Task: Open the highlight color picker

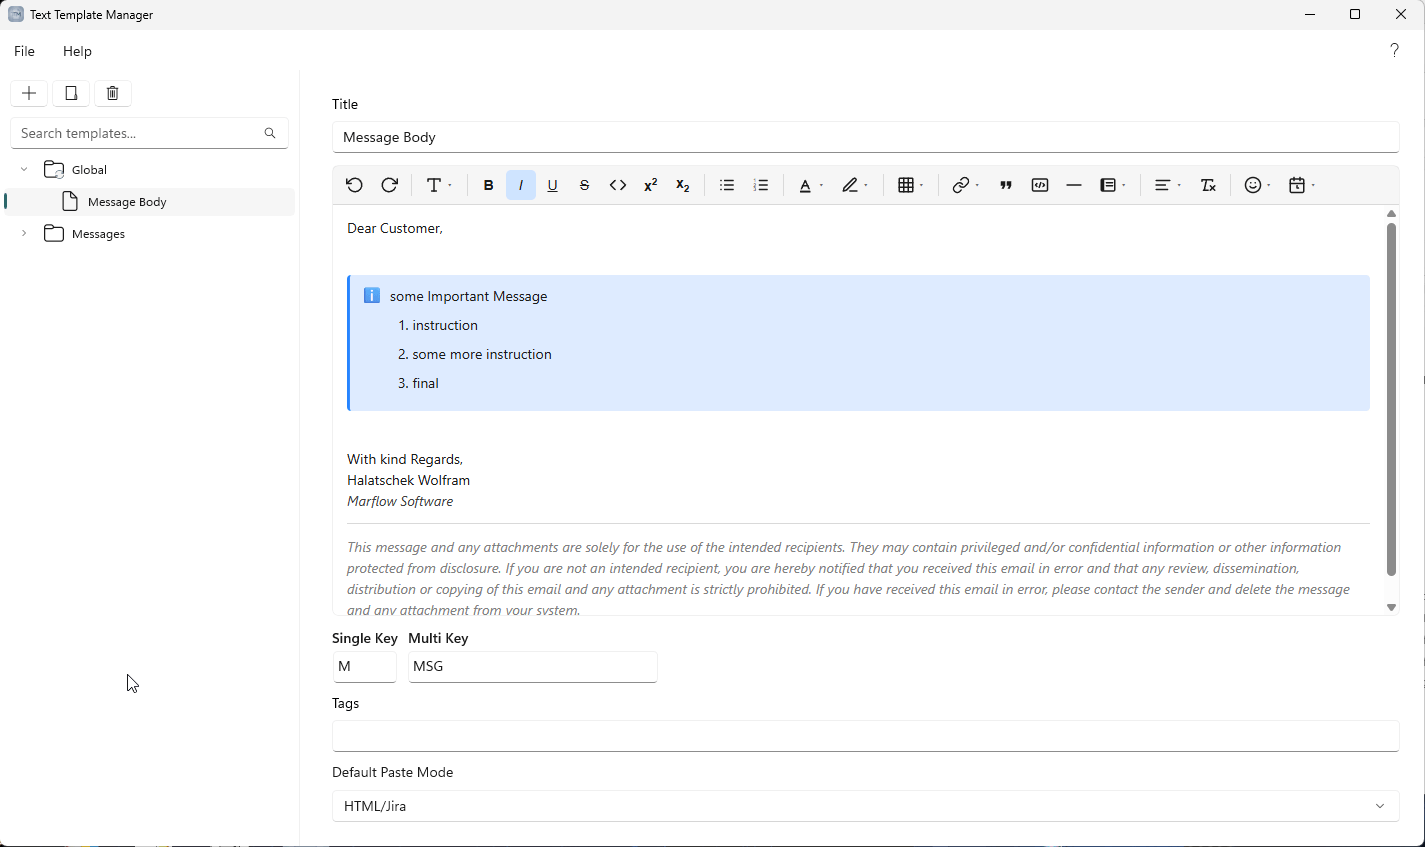Action: point(855,185)
